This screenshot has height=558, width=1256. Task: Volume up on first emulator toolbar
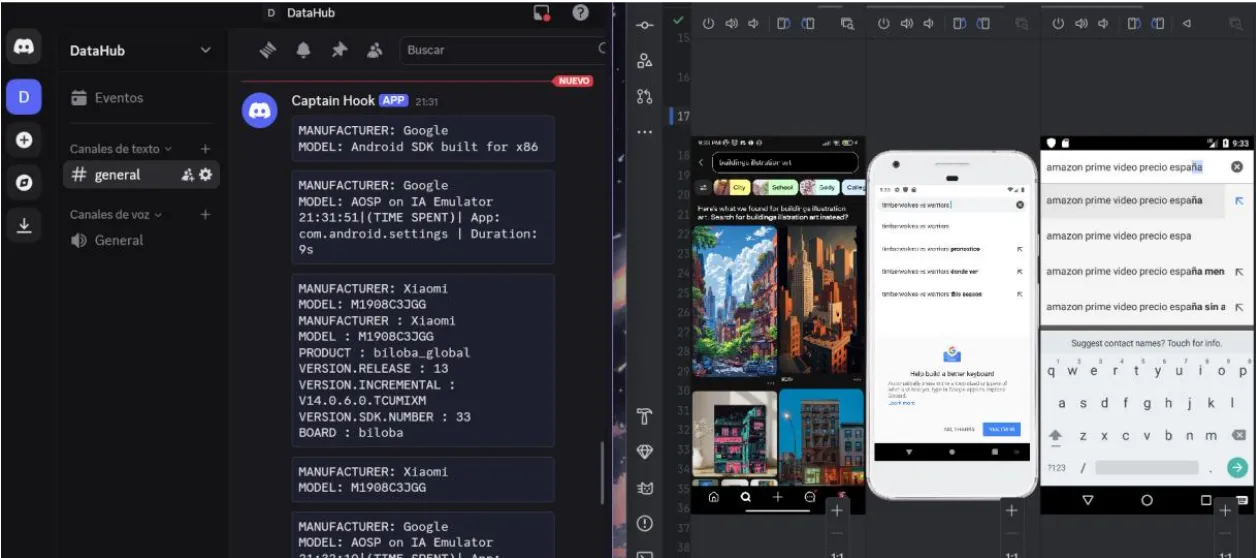(731, 23)
